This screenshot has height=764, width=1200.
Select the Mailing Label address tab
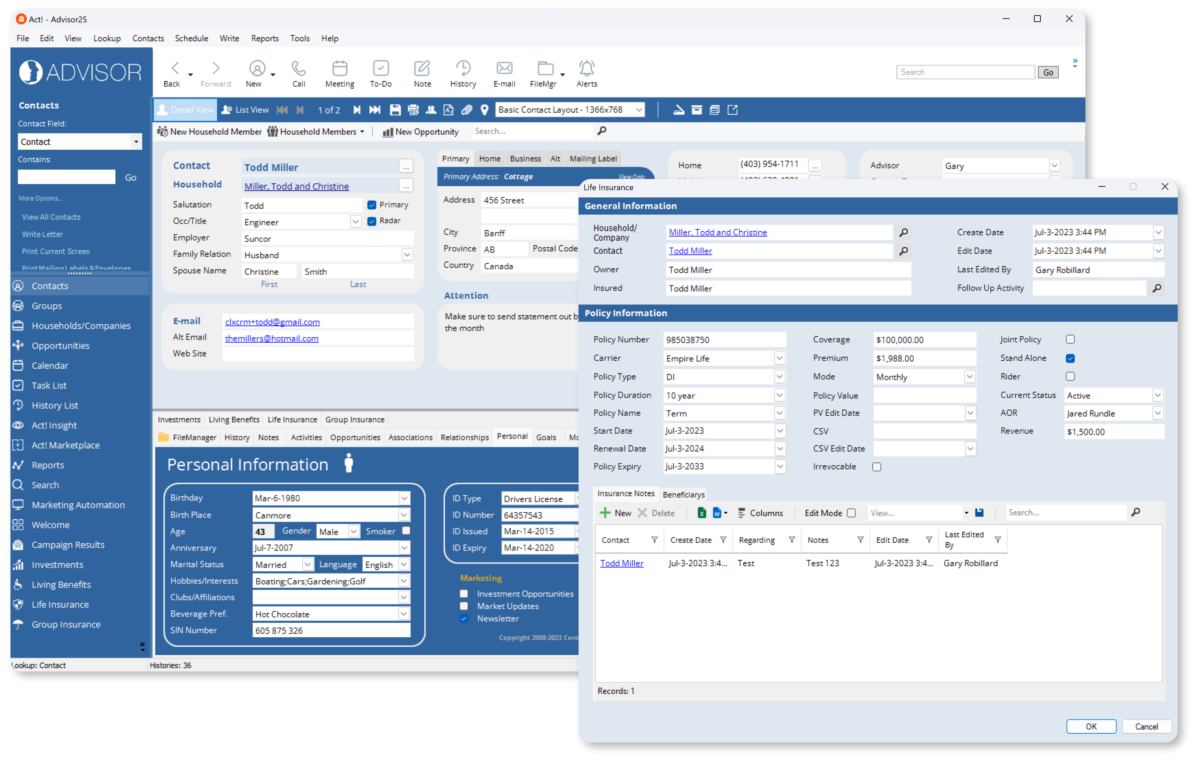coord(594,158)
